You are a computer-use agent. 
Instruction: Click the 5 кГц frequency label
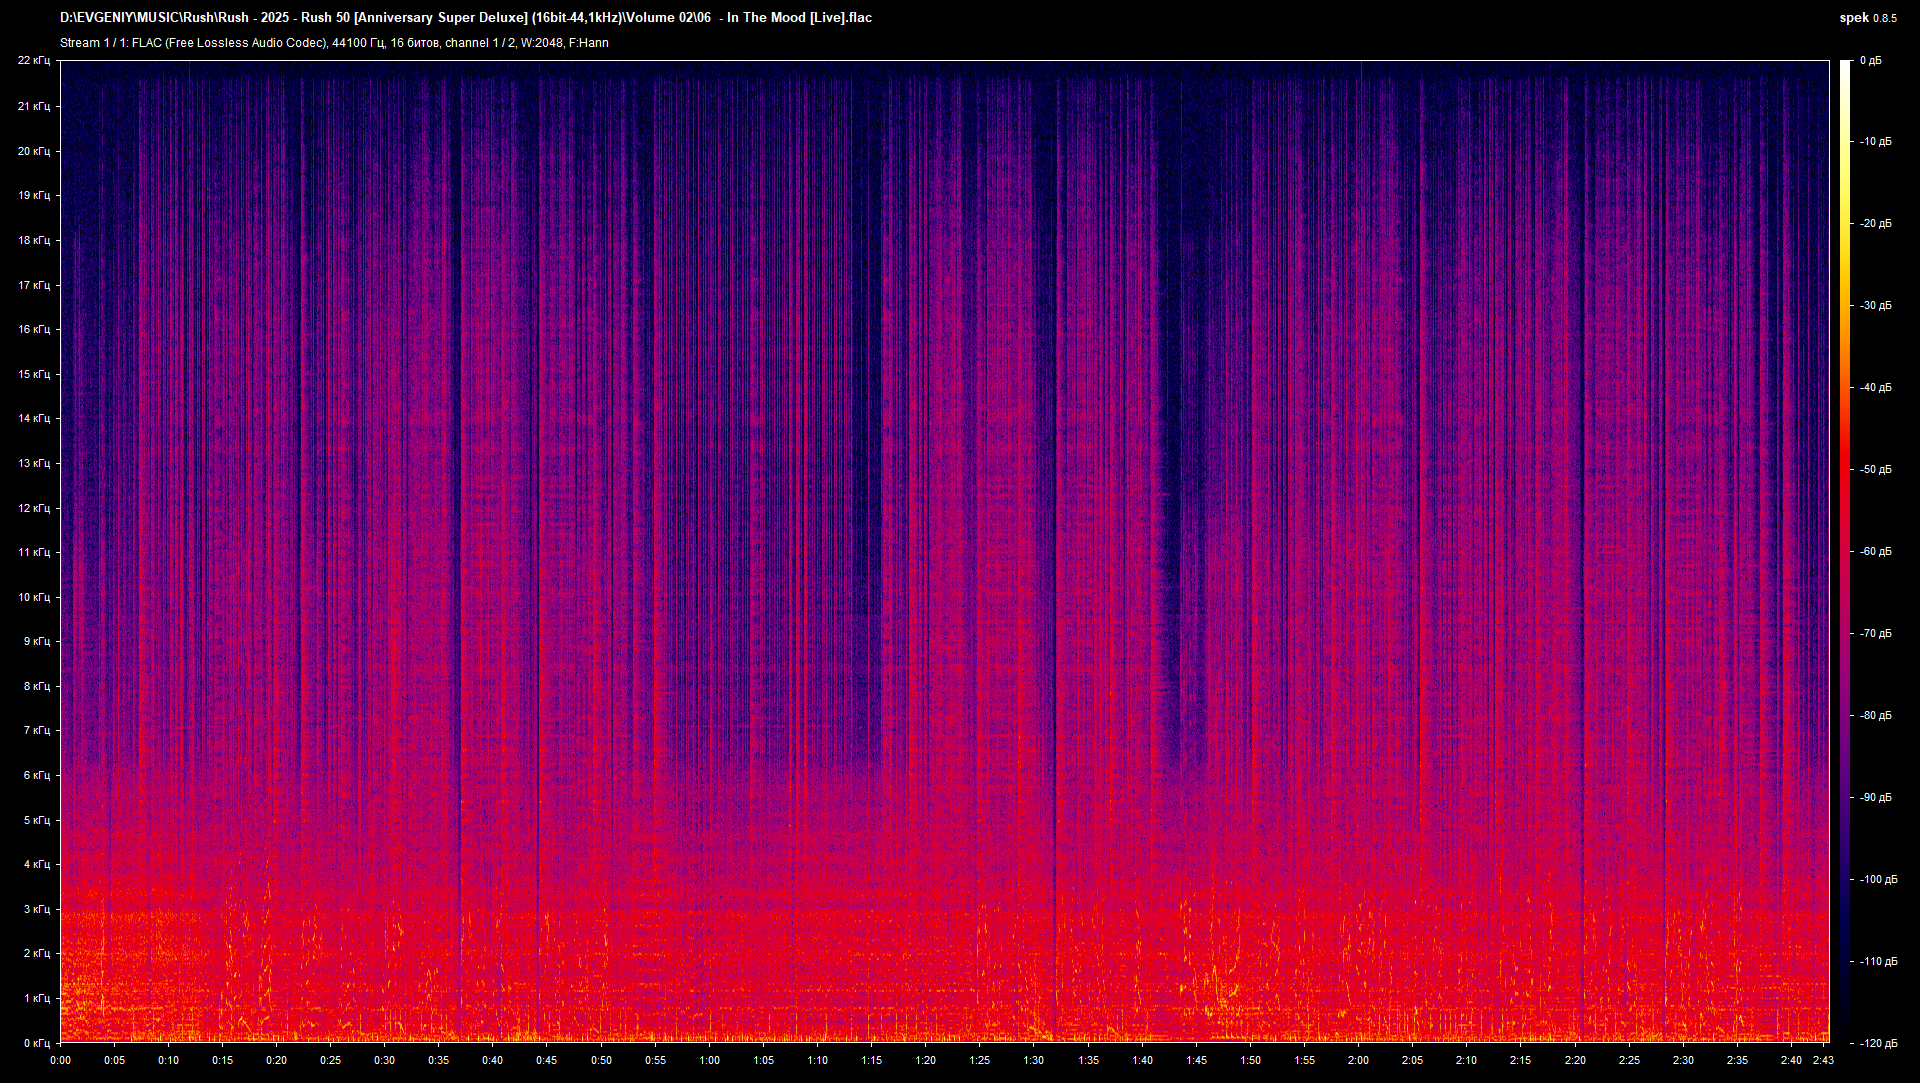(x=36, y=820)
